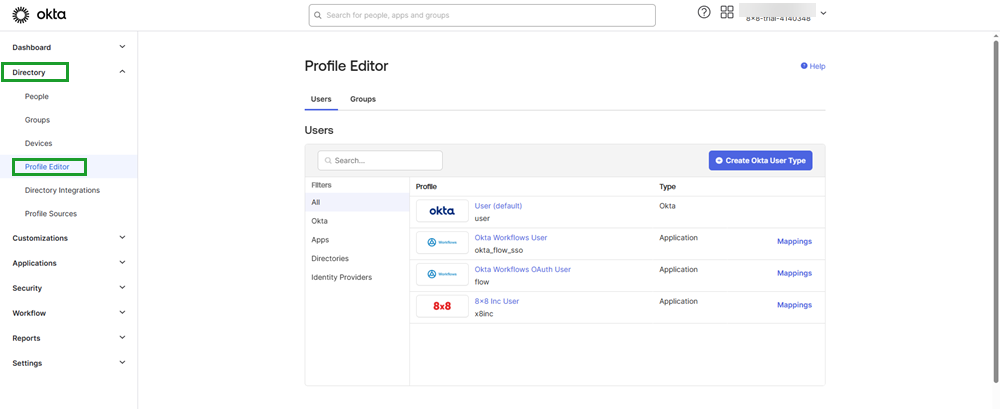The height and width of the screenshot is (409, 1000).
Task: Collapse the Directory section chevron
Action: [x=123, y=72]
